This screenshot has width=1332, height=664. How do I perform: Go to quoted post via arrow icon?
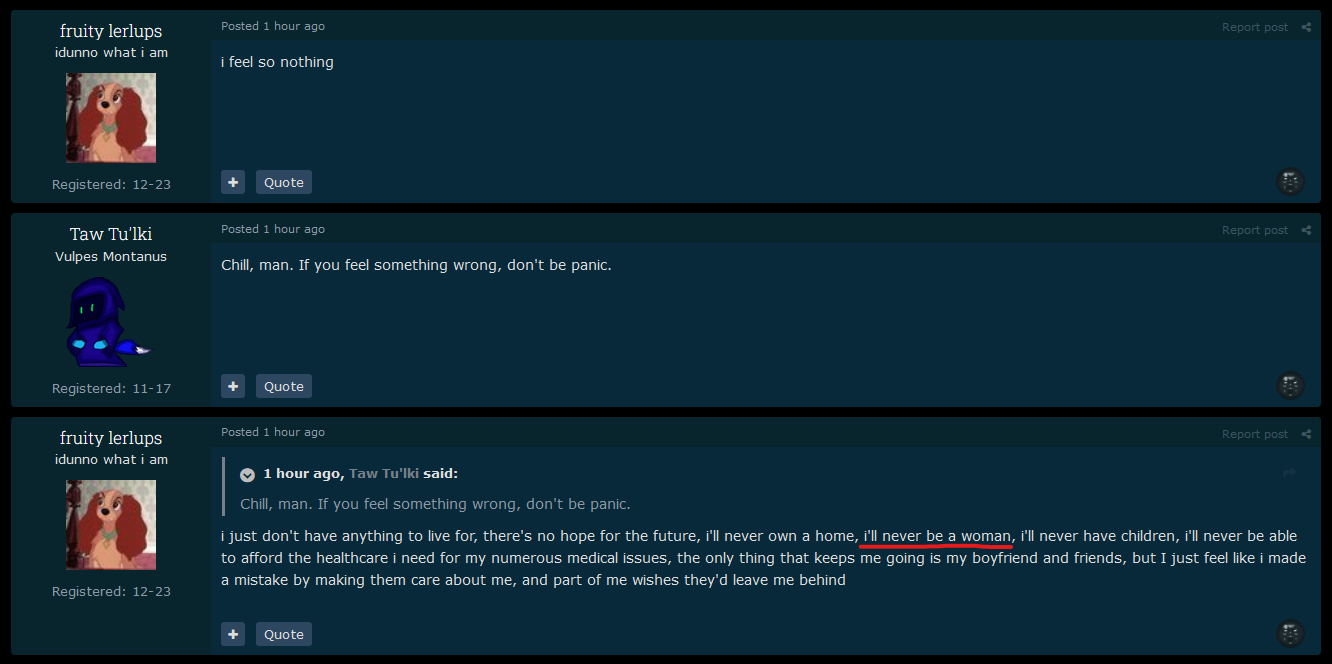point(1289,473)
